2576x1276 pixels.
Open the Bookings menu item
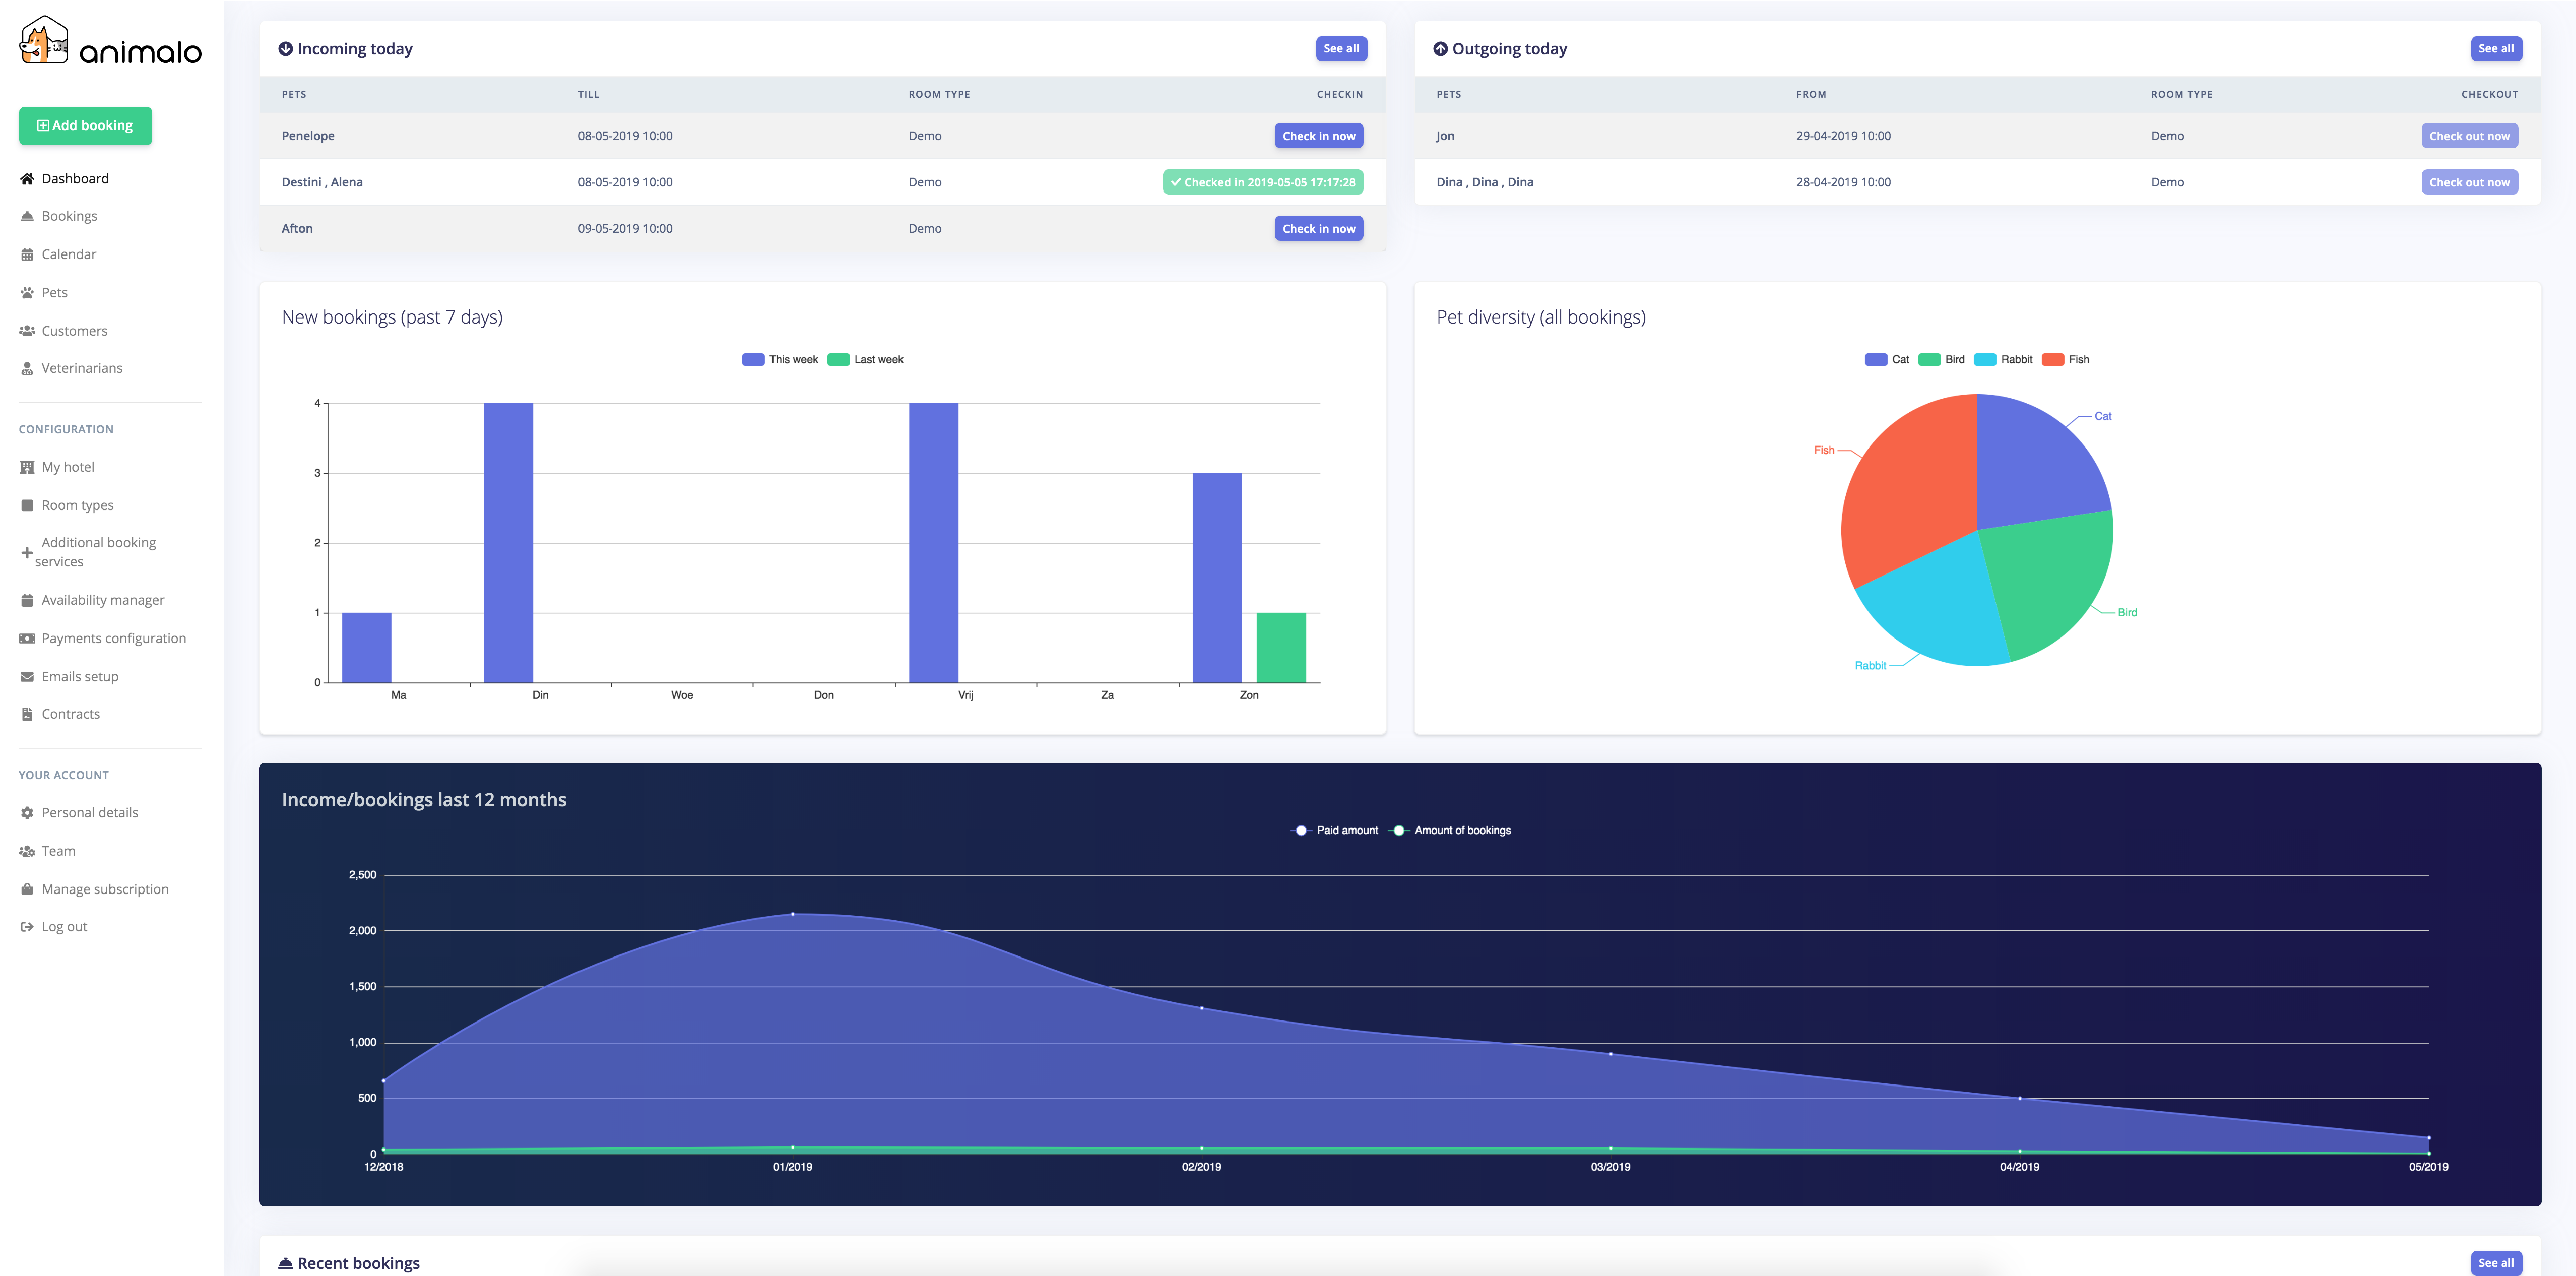click(69, 216)
